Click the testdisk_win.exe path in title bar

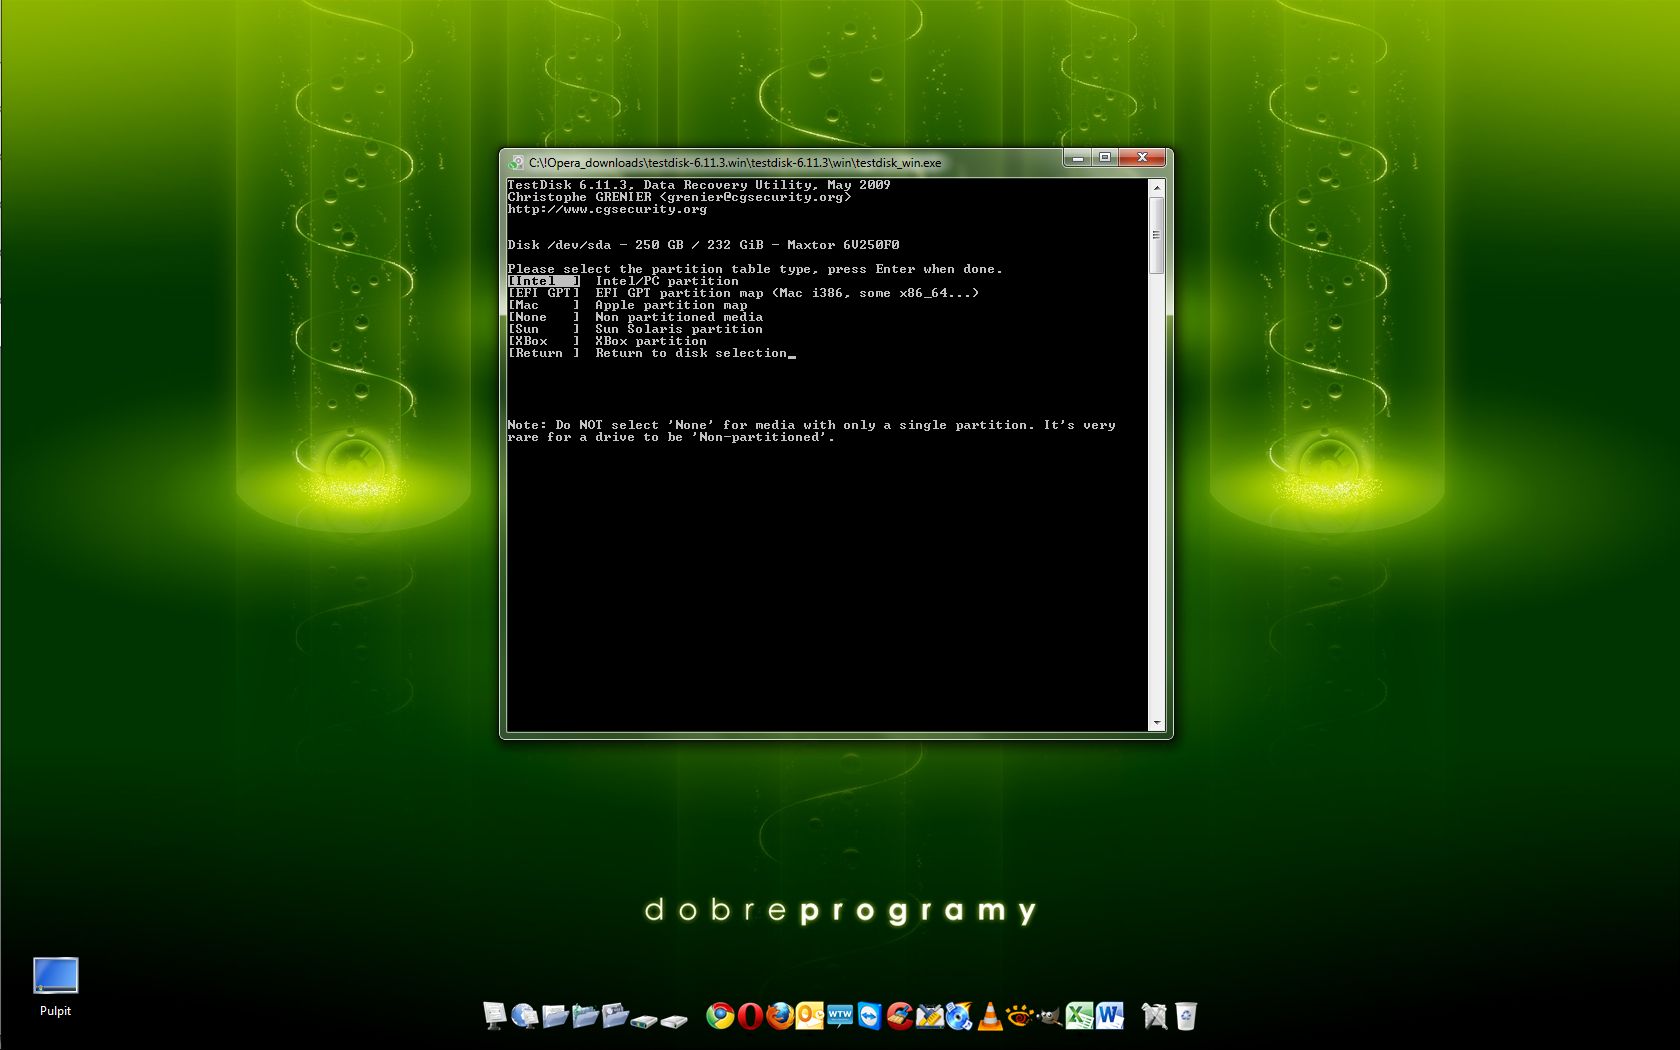735,163
